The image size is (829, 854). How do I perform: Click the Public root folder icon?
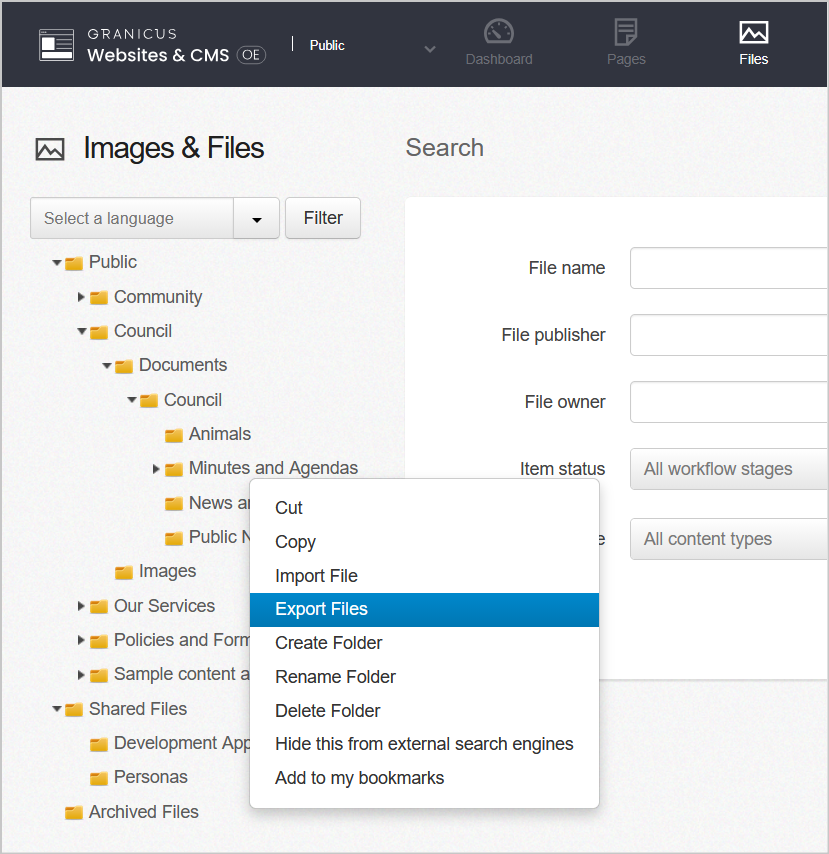point(74,264)
